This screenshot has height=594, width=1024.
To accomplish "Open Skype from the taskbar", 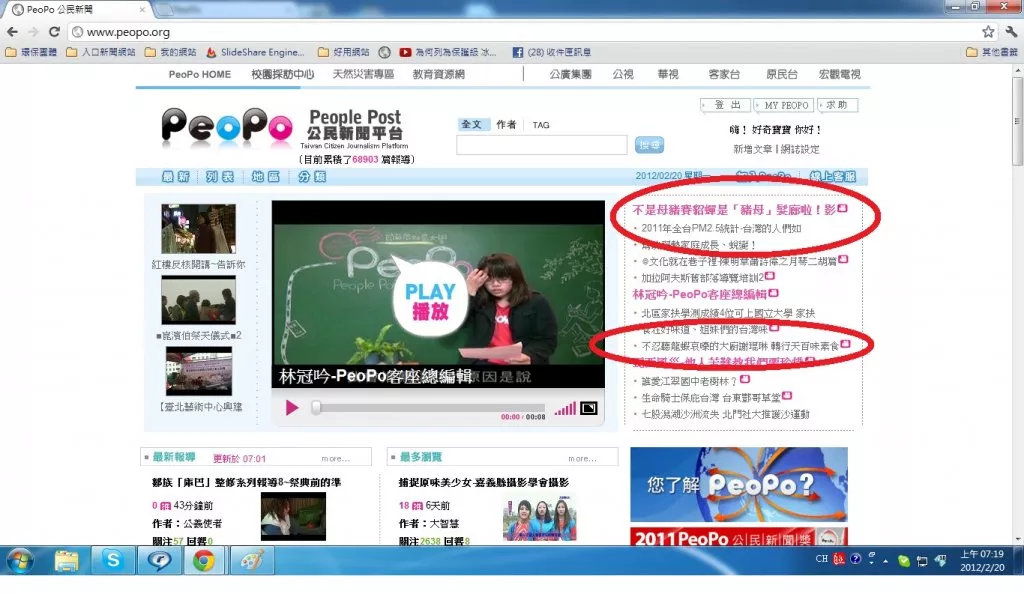I will coord(113,560).
